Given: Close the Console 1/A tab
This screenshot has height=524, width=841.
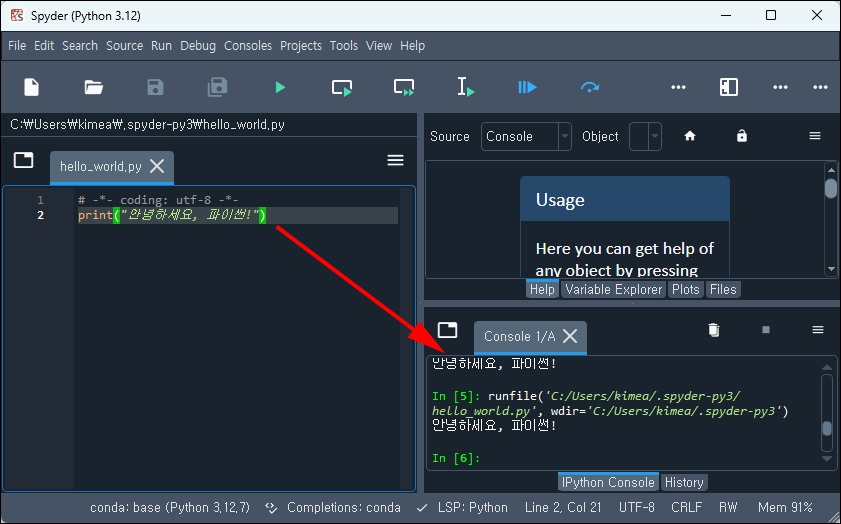Looking at the screenshot, I should coord(570,336).
